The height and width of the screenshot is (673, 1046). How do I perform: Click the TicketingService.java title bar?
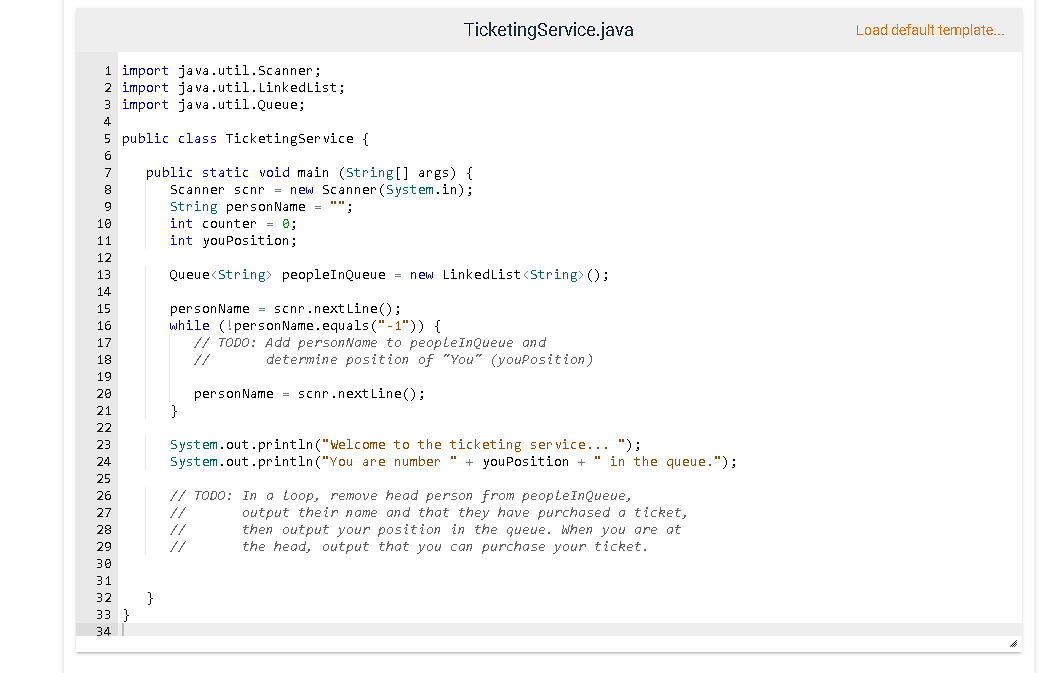[548, 30]
